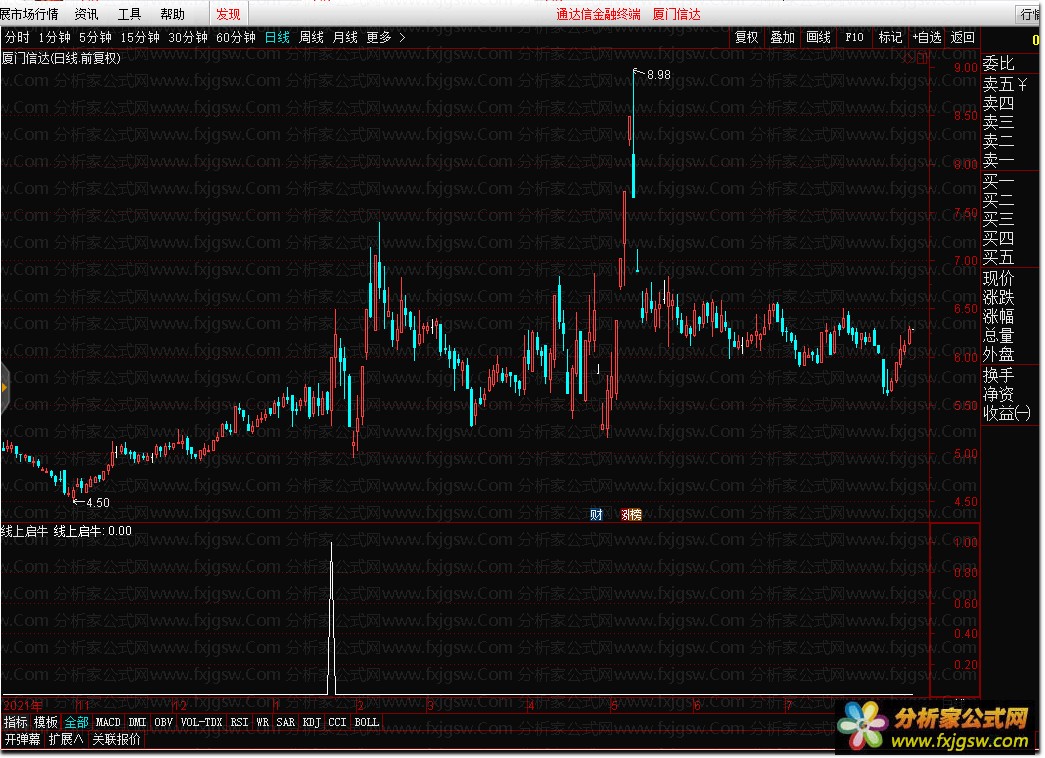Select the BOLL indicator
This screenshot has height=758, width=1045.
pyautogui.click(x=367, y=722)
